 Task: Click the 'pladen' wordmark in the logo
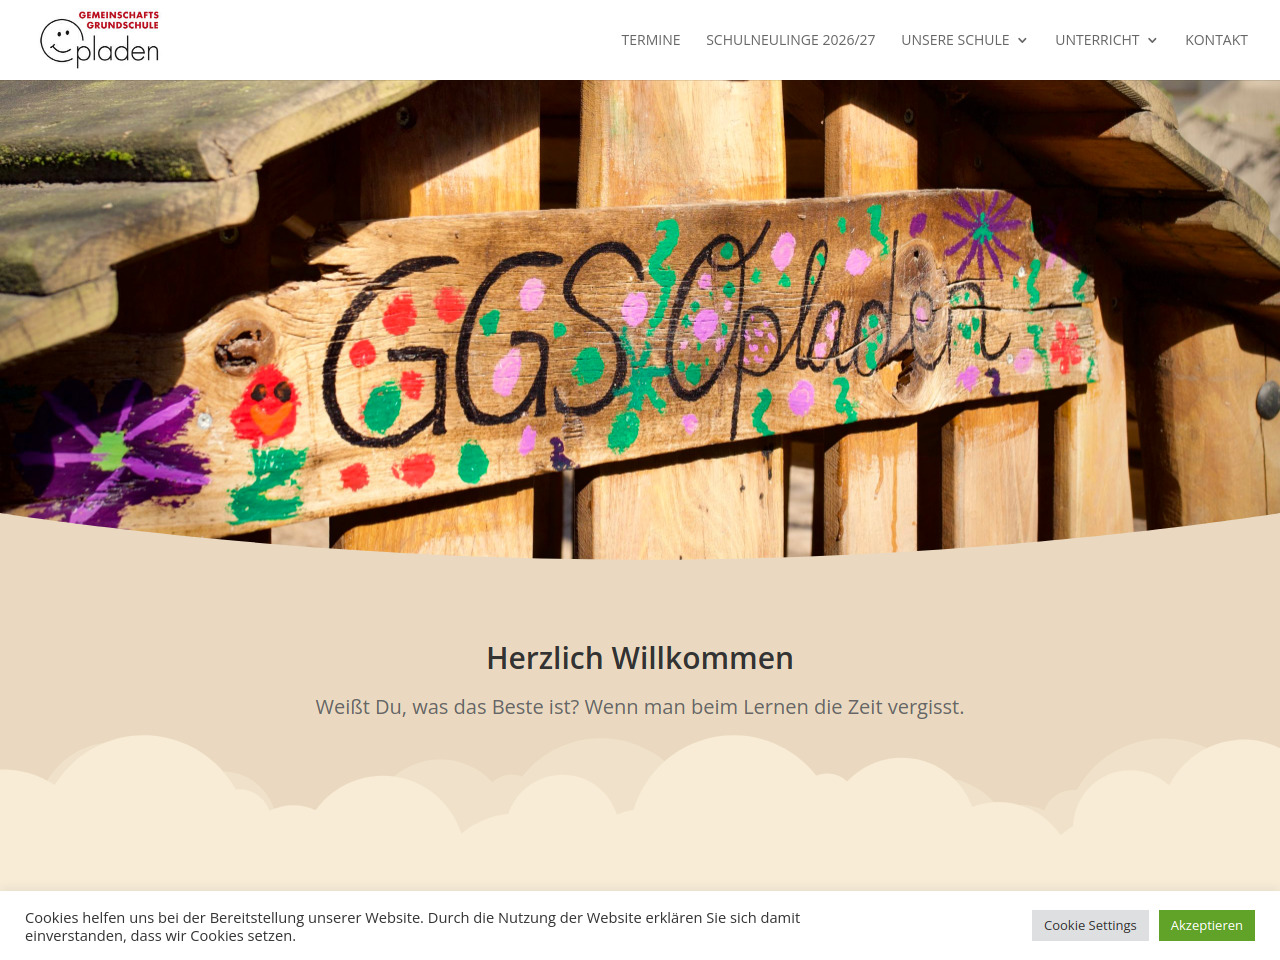(118, 52)
